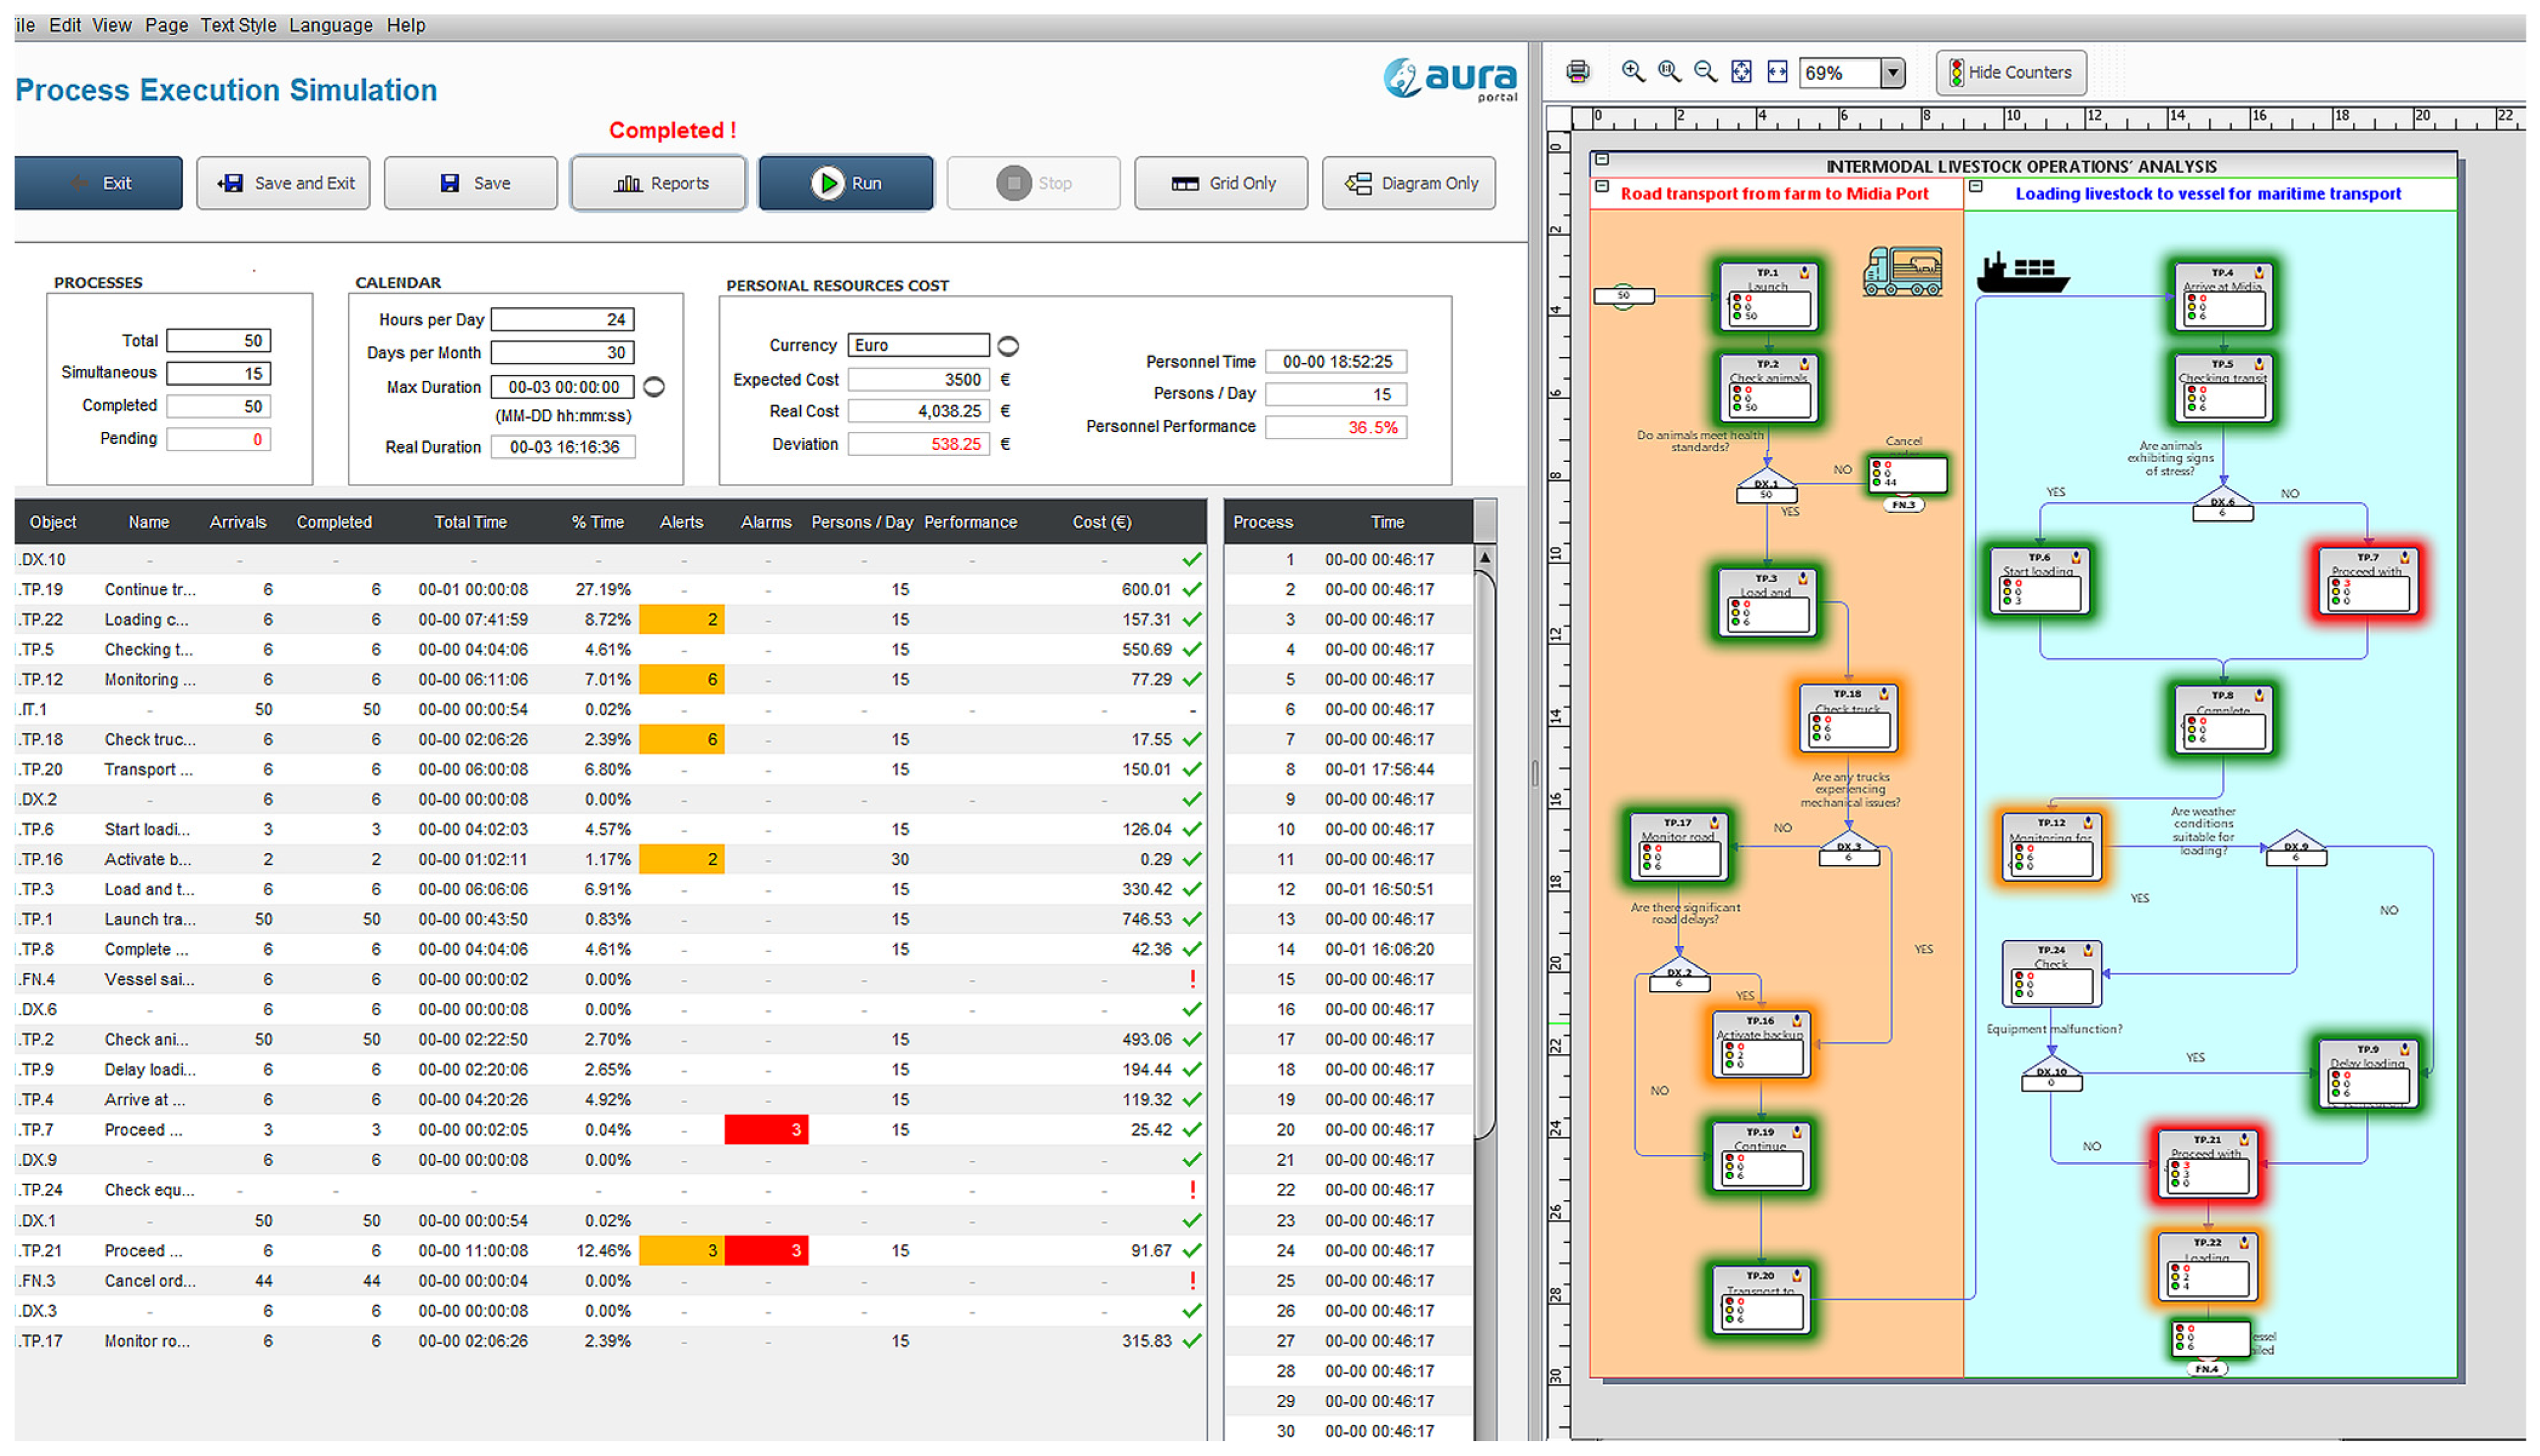Collapse the Road transport lane
The height and width of the screenshot is (1456, 2540).
[1602, 187]
